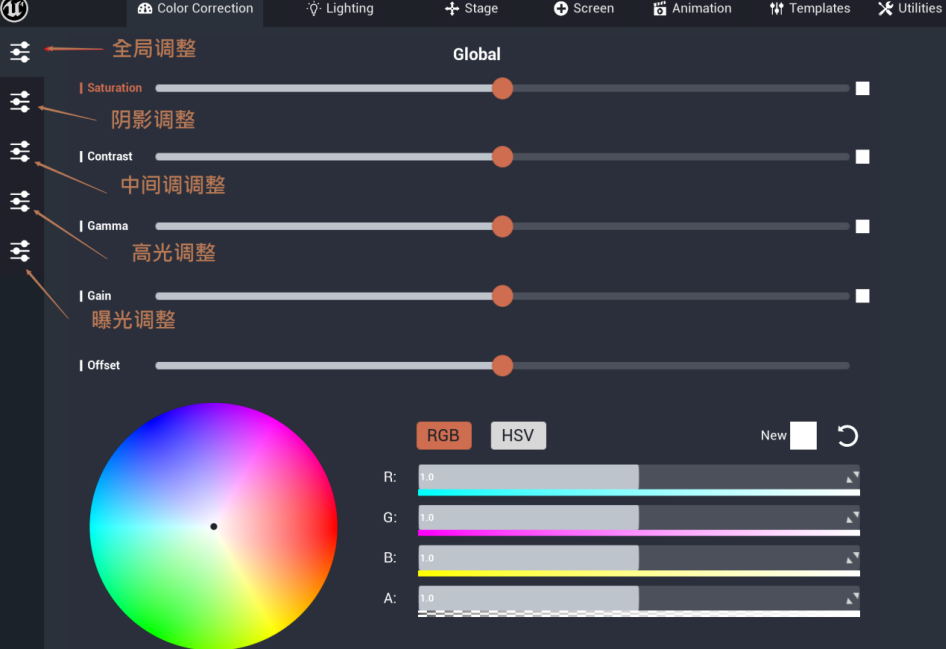Open the Stage tab
The width and height of the screenshot is (946, 649).
click(x=471, y=9)
